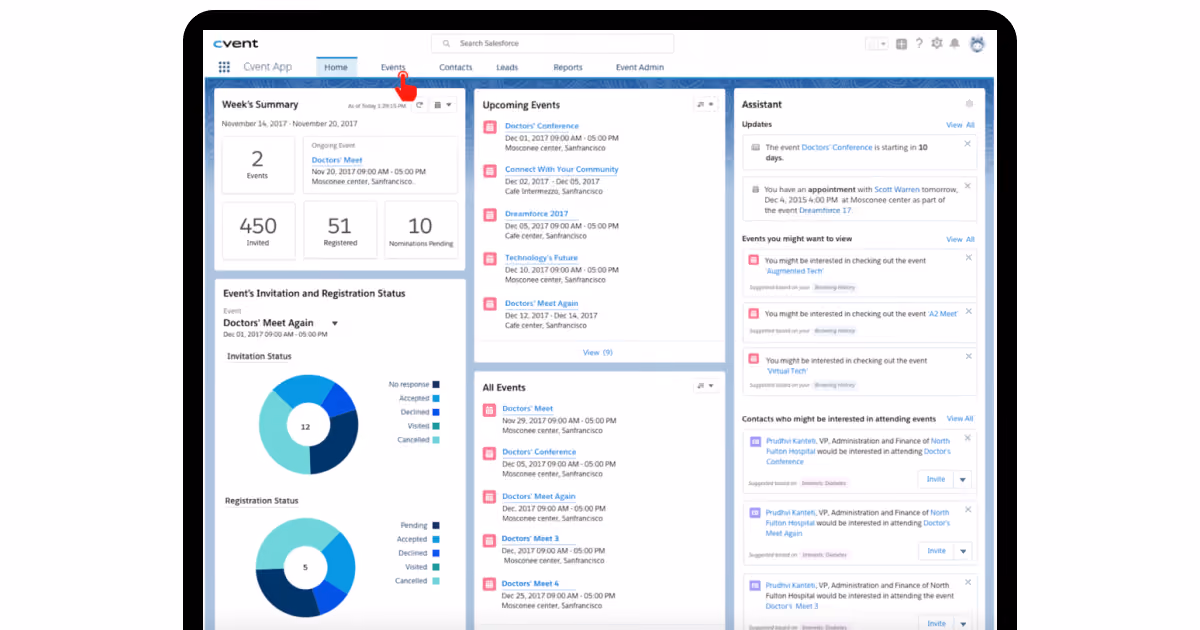The image size is (1200, 630).
Task: Click Invitation Status Cancelled legend swatch
Action: click(436, 440)
